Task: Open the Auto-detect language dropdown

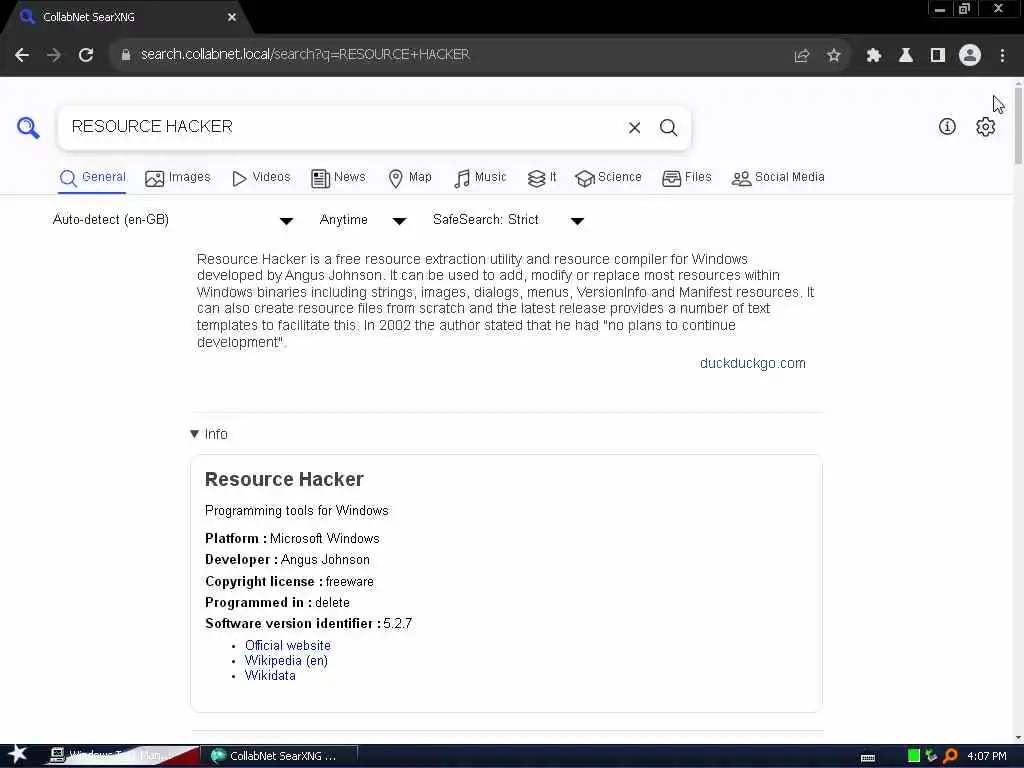Action: point(172,220)
